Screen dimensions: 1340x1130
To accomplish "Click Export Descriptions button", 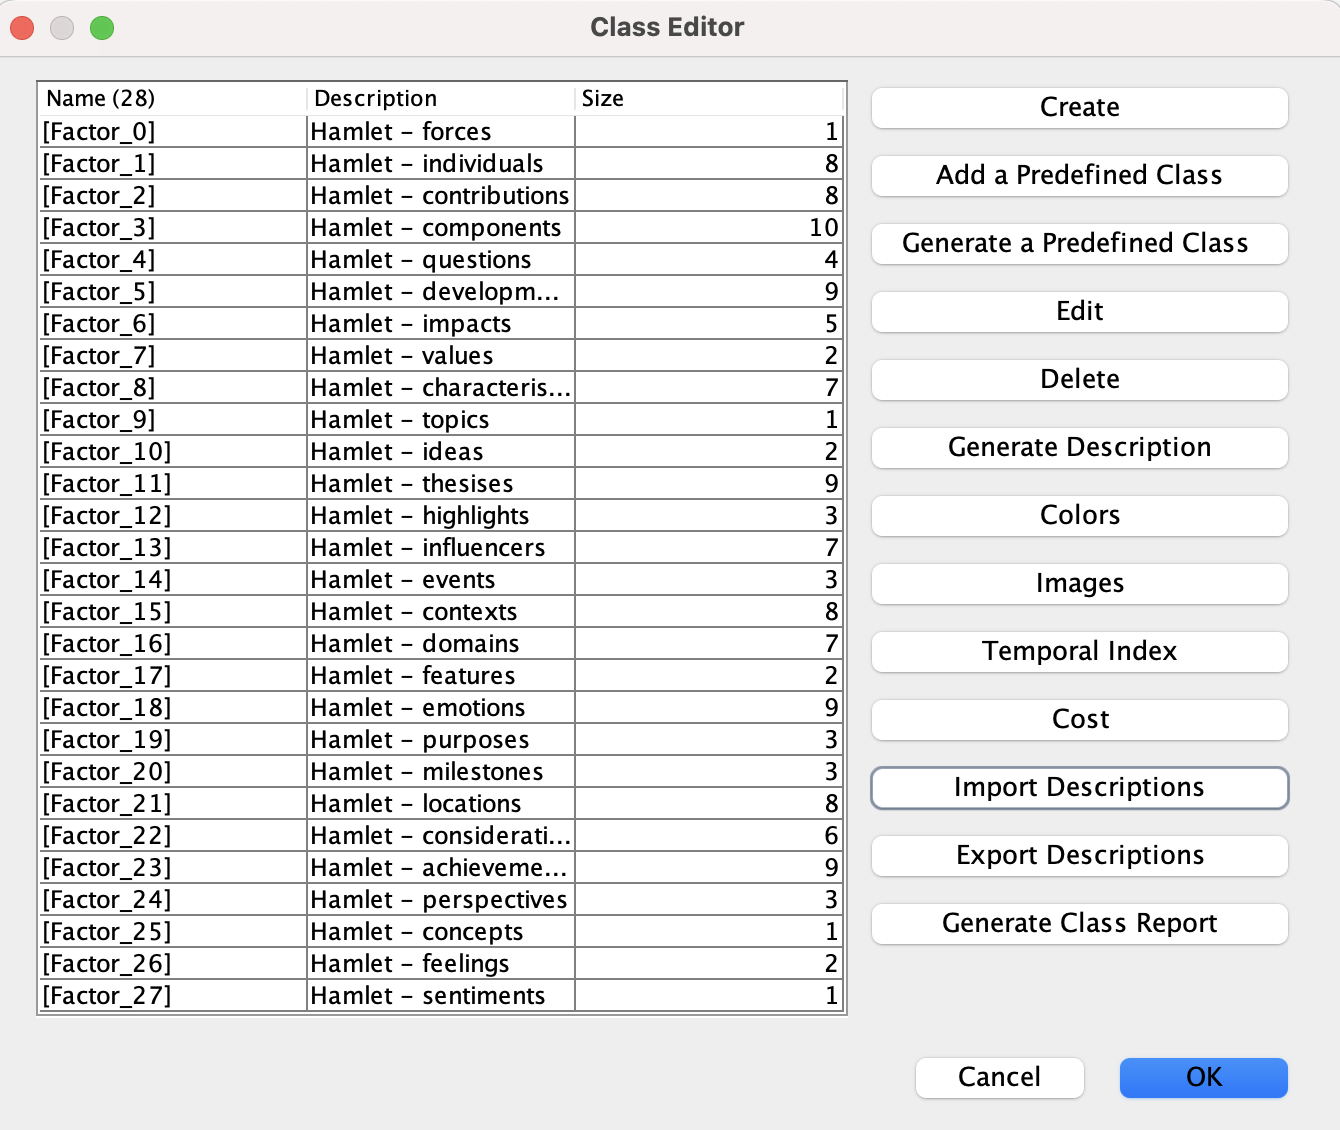I will point(1079,855).
